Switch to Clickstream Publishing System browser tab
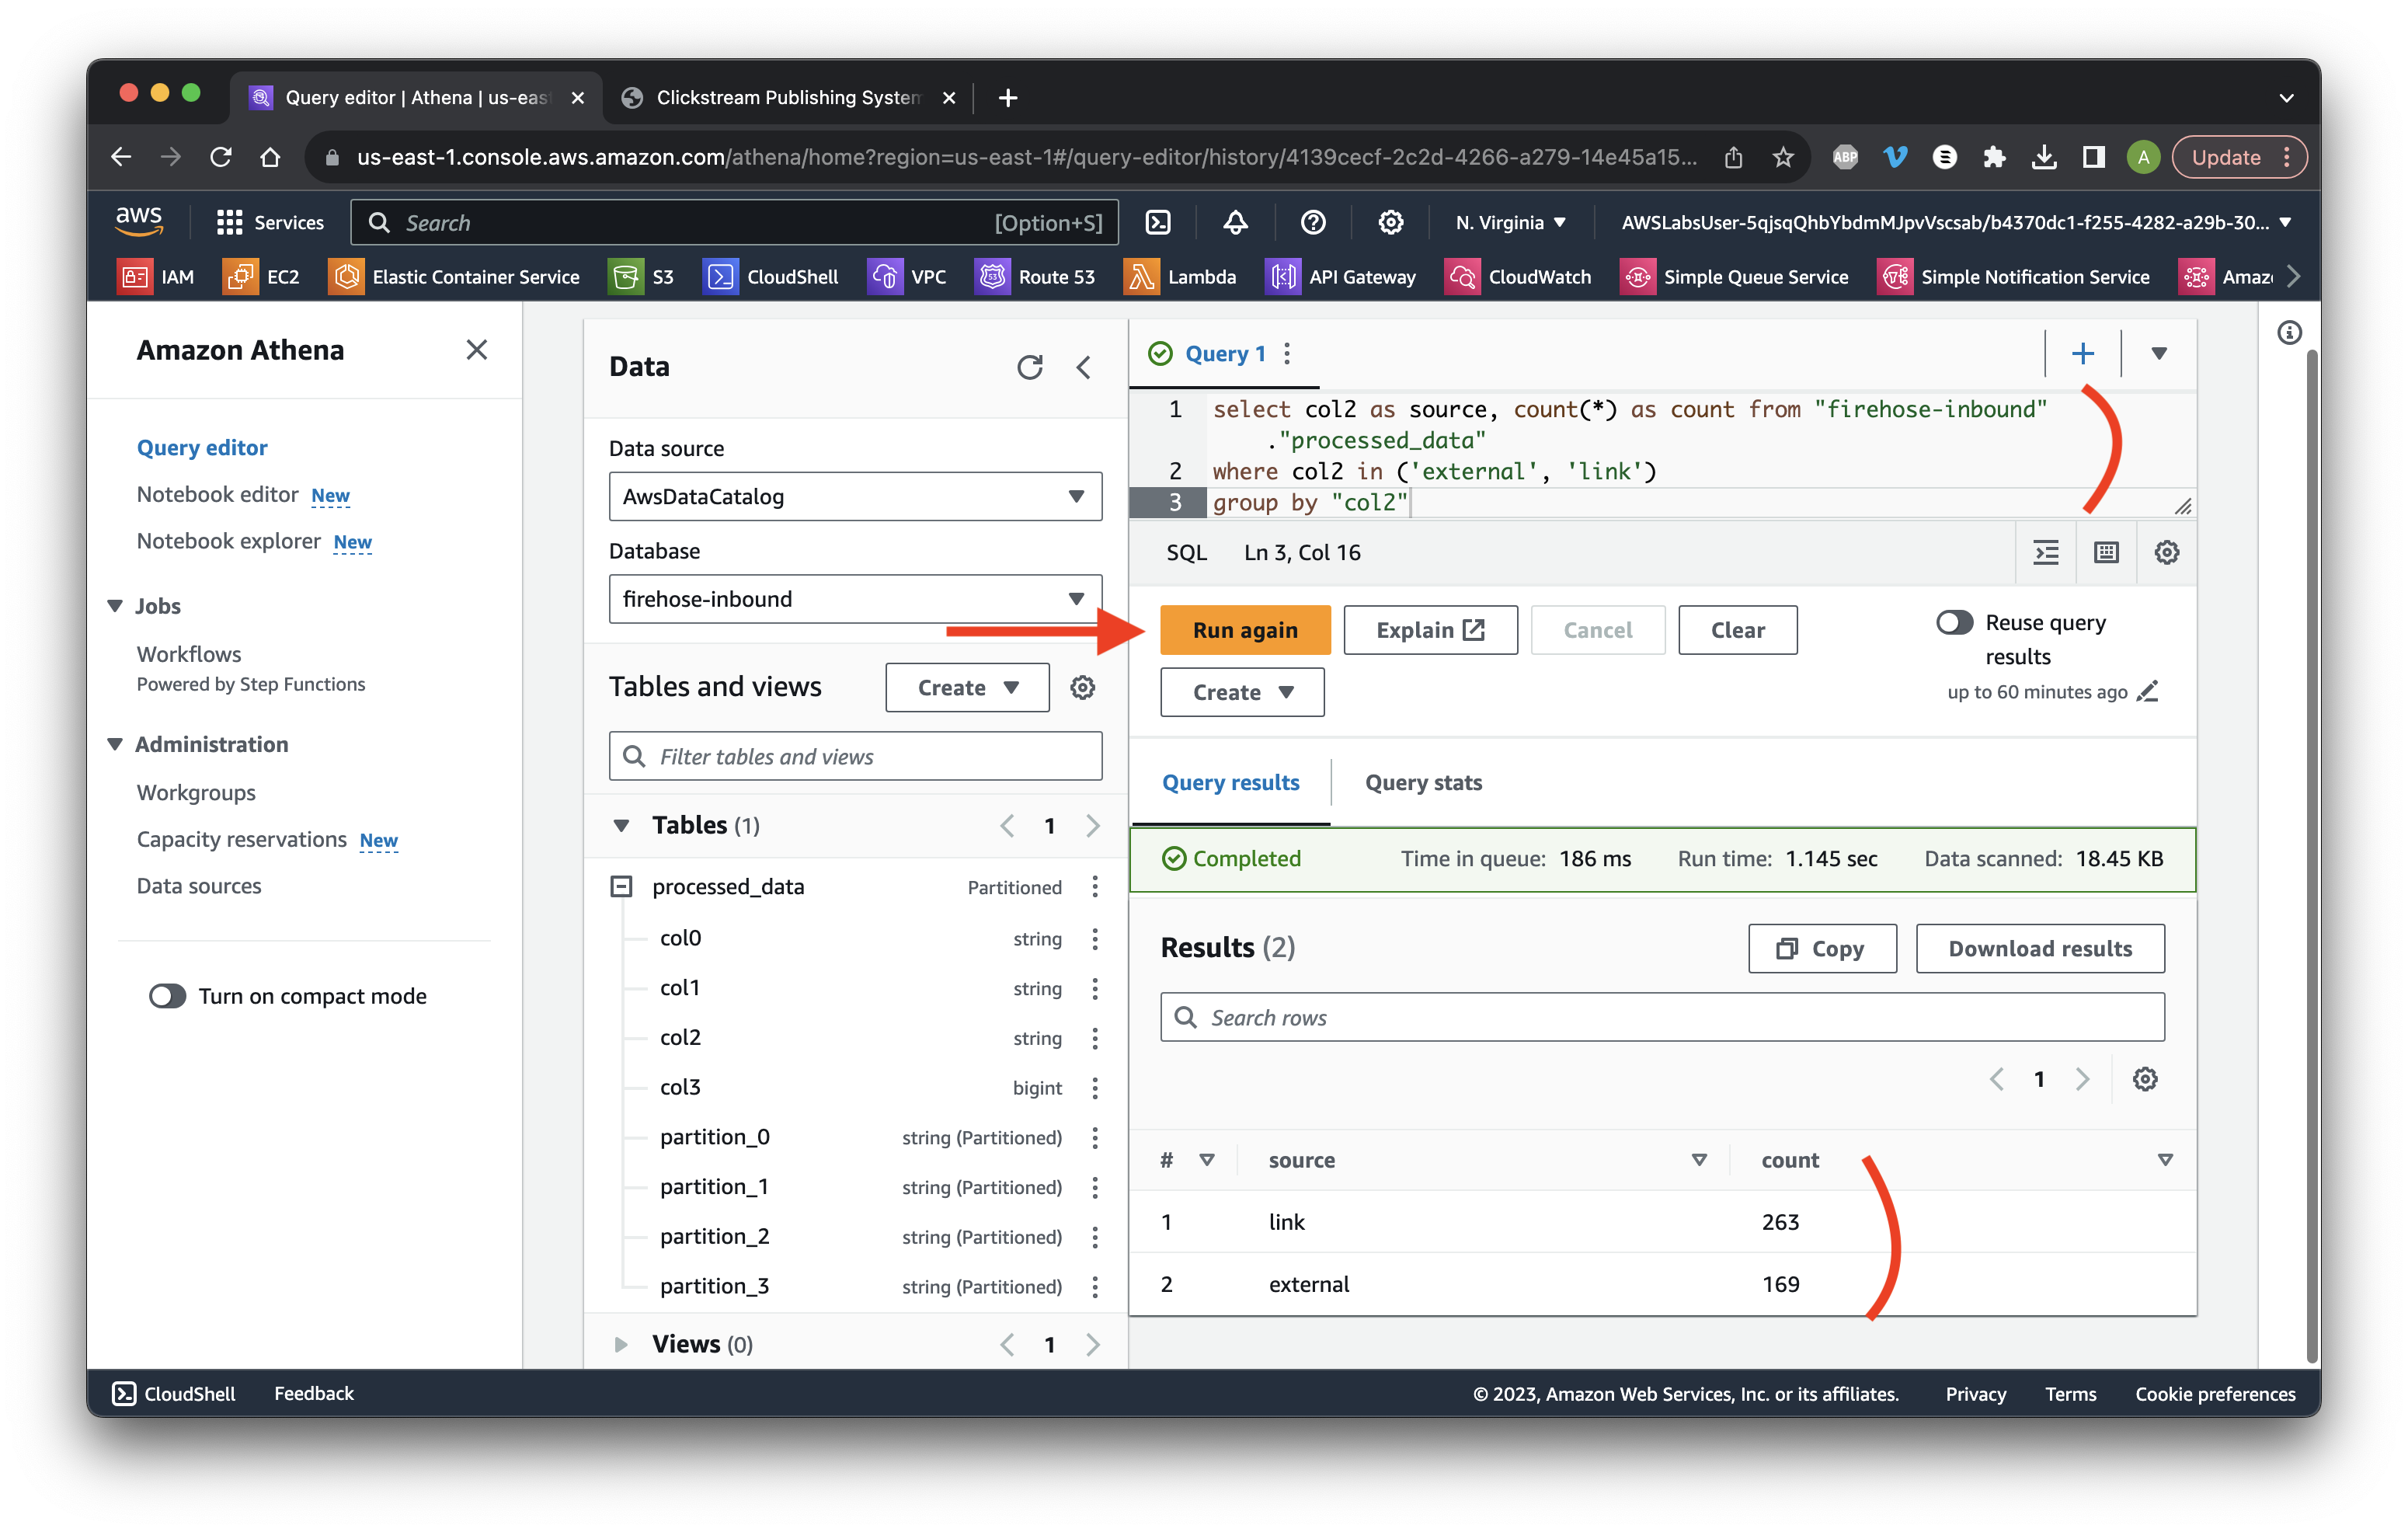This screenshot has height=1532, width=2408. (x=786, y=97)
